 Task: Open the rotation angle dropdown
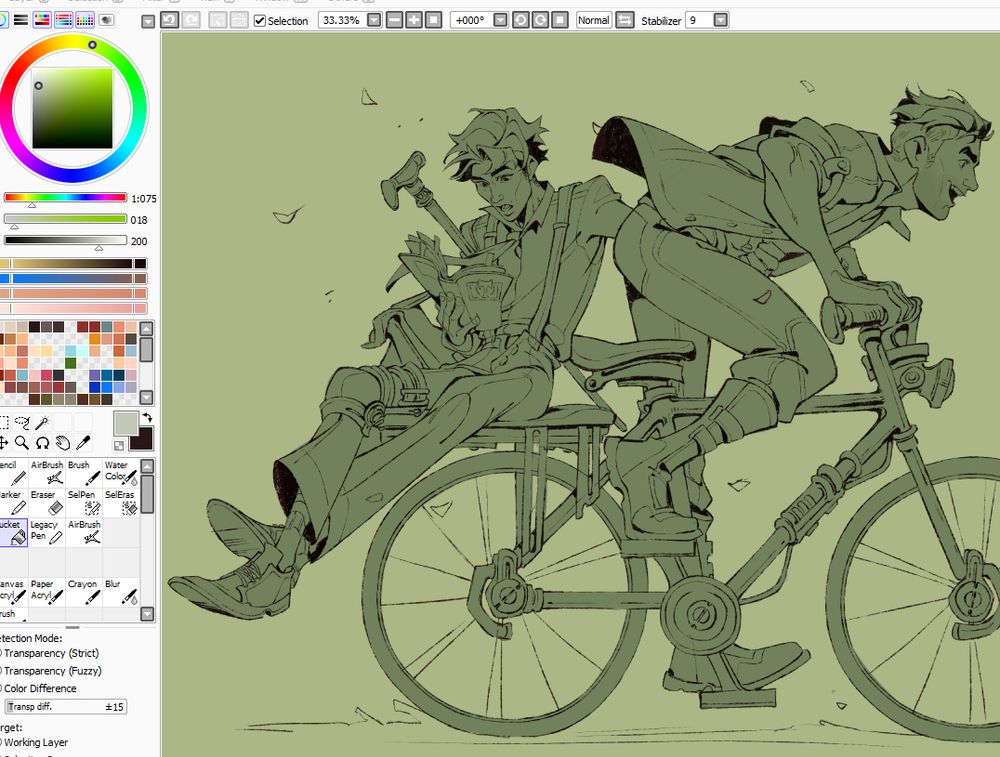point(501,20)
